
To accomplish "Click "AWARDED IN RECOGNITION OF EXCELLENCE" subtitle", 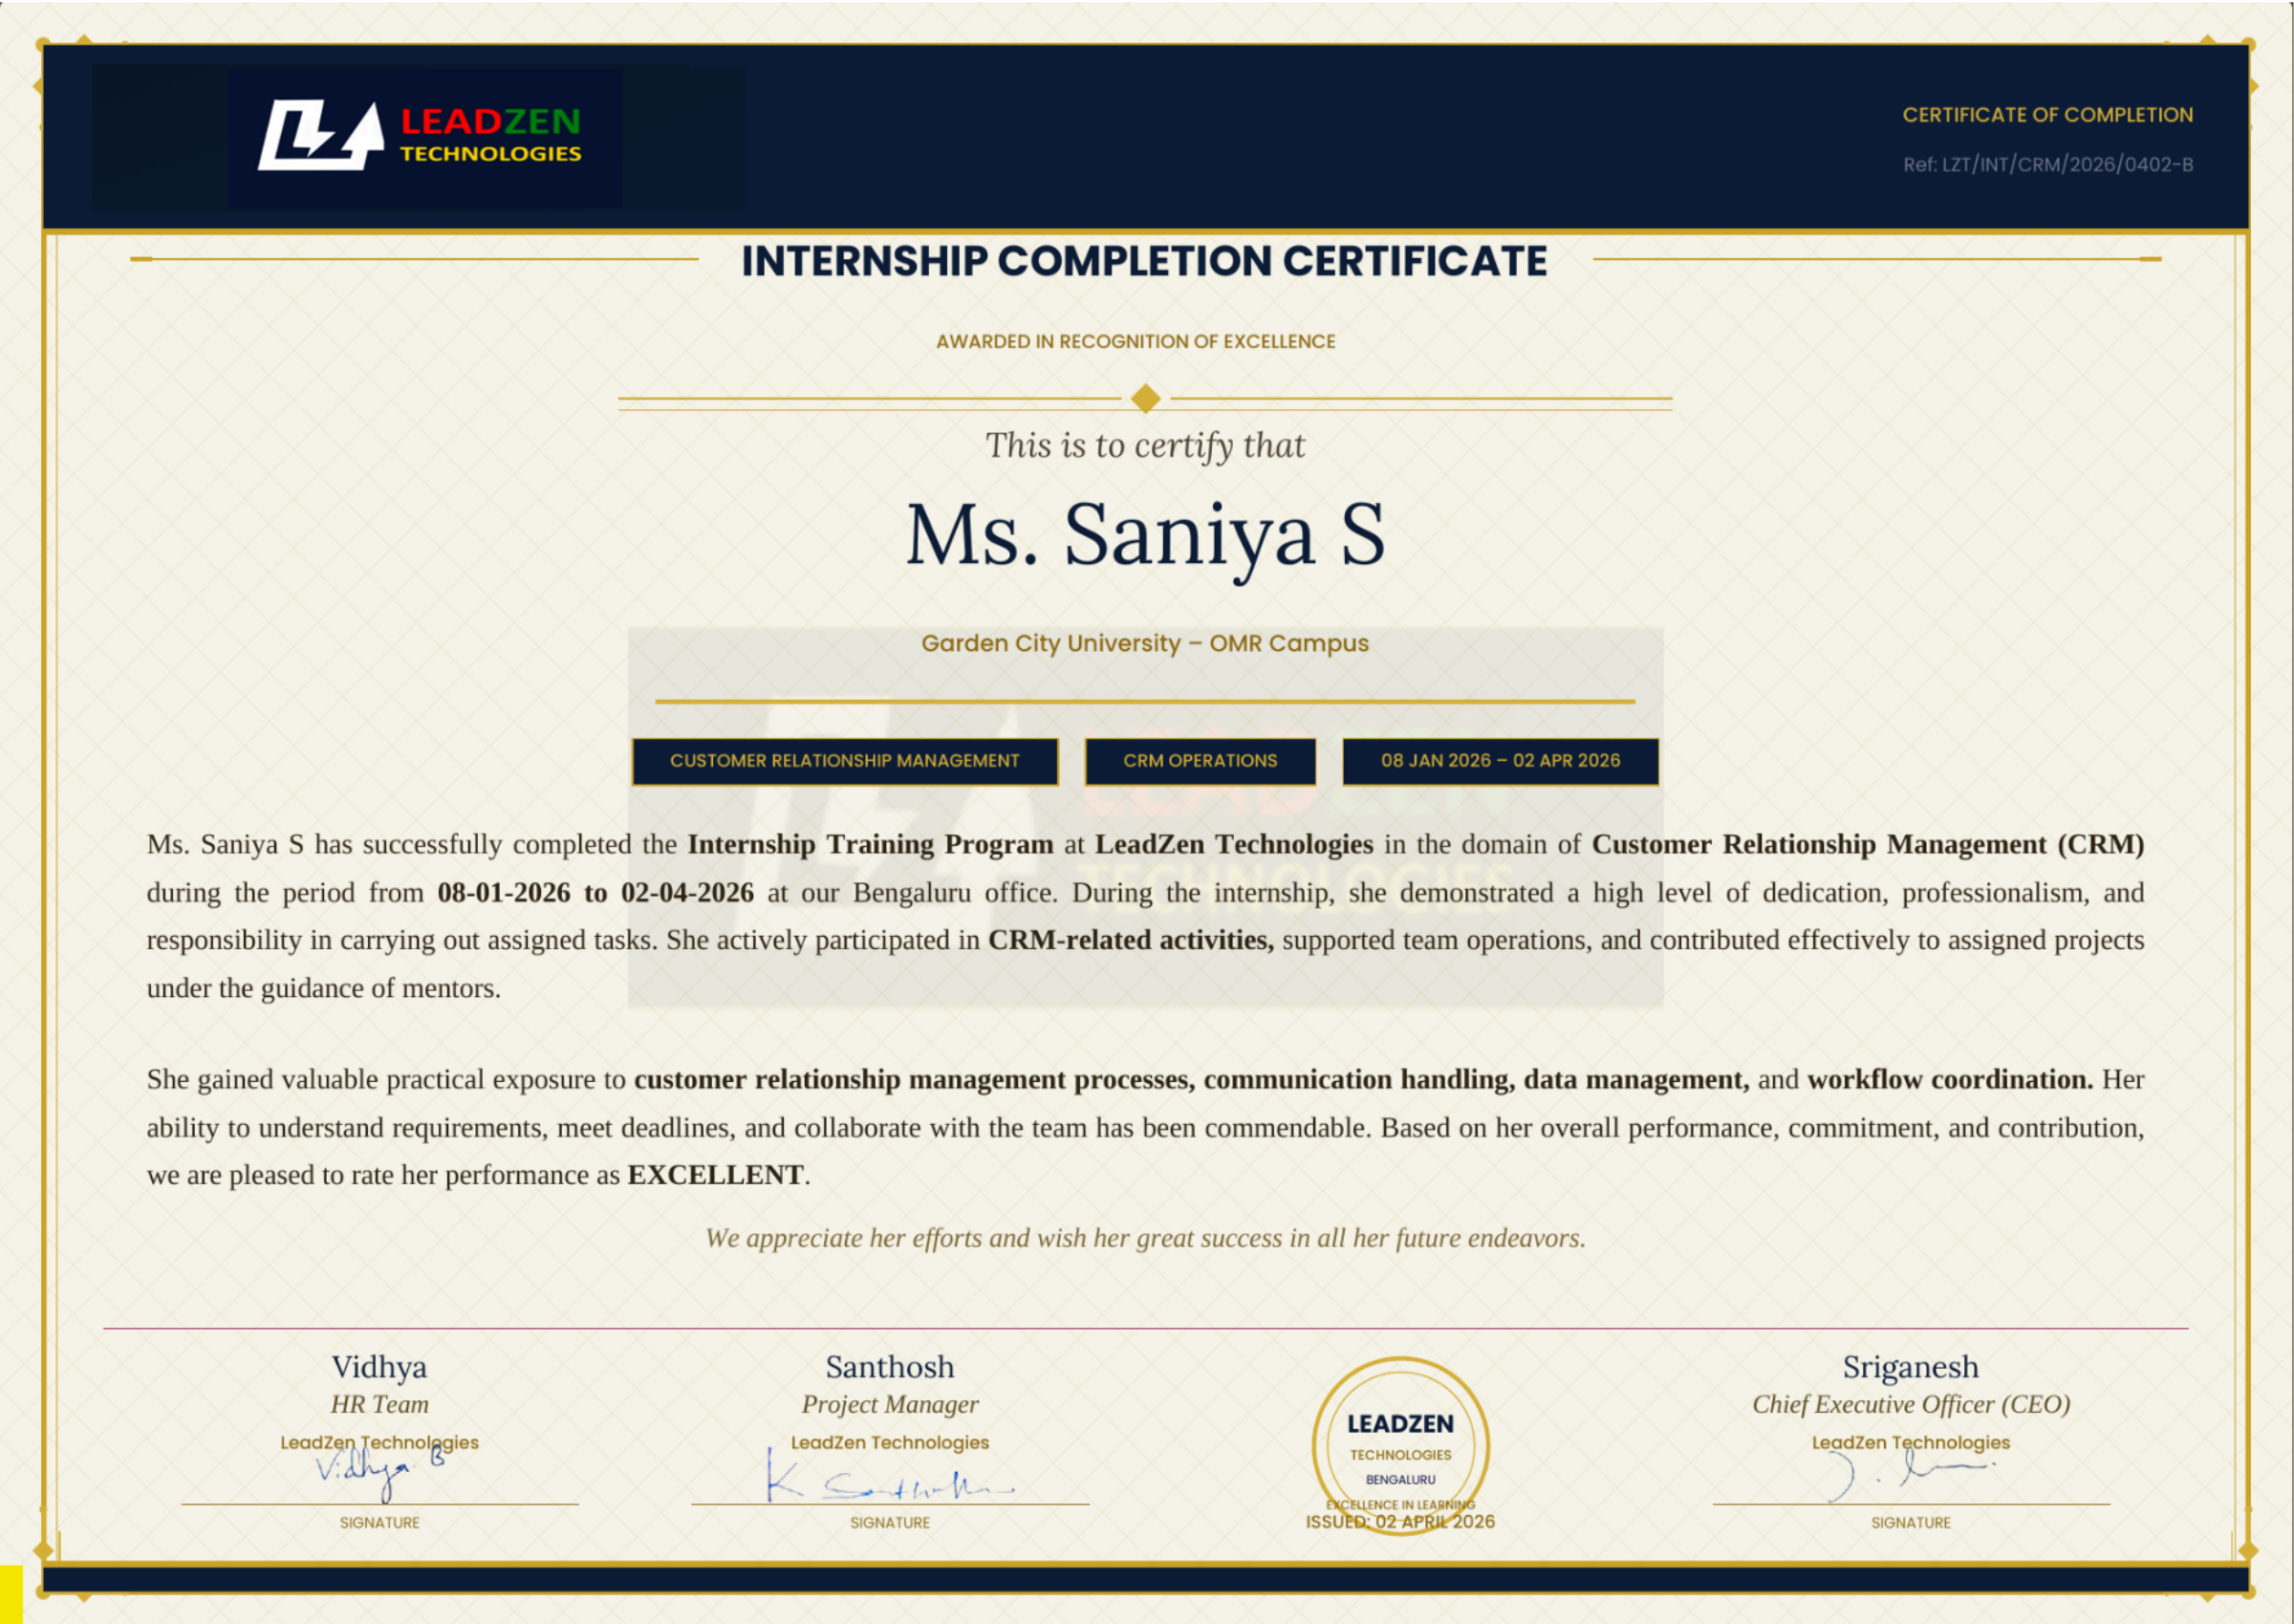I will [1135, 341].
